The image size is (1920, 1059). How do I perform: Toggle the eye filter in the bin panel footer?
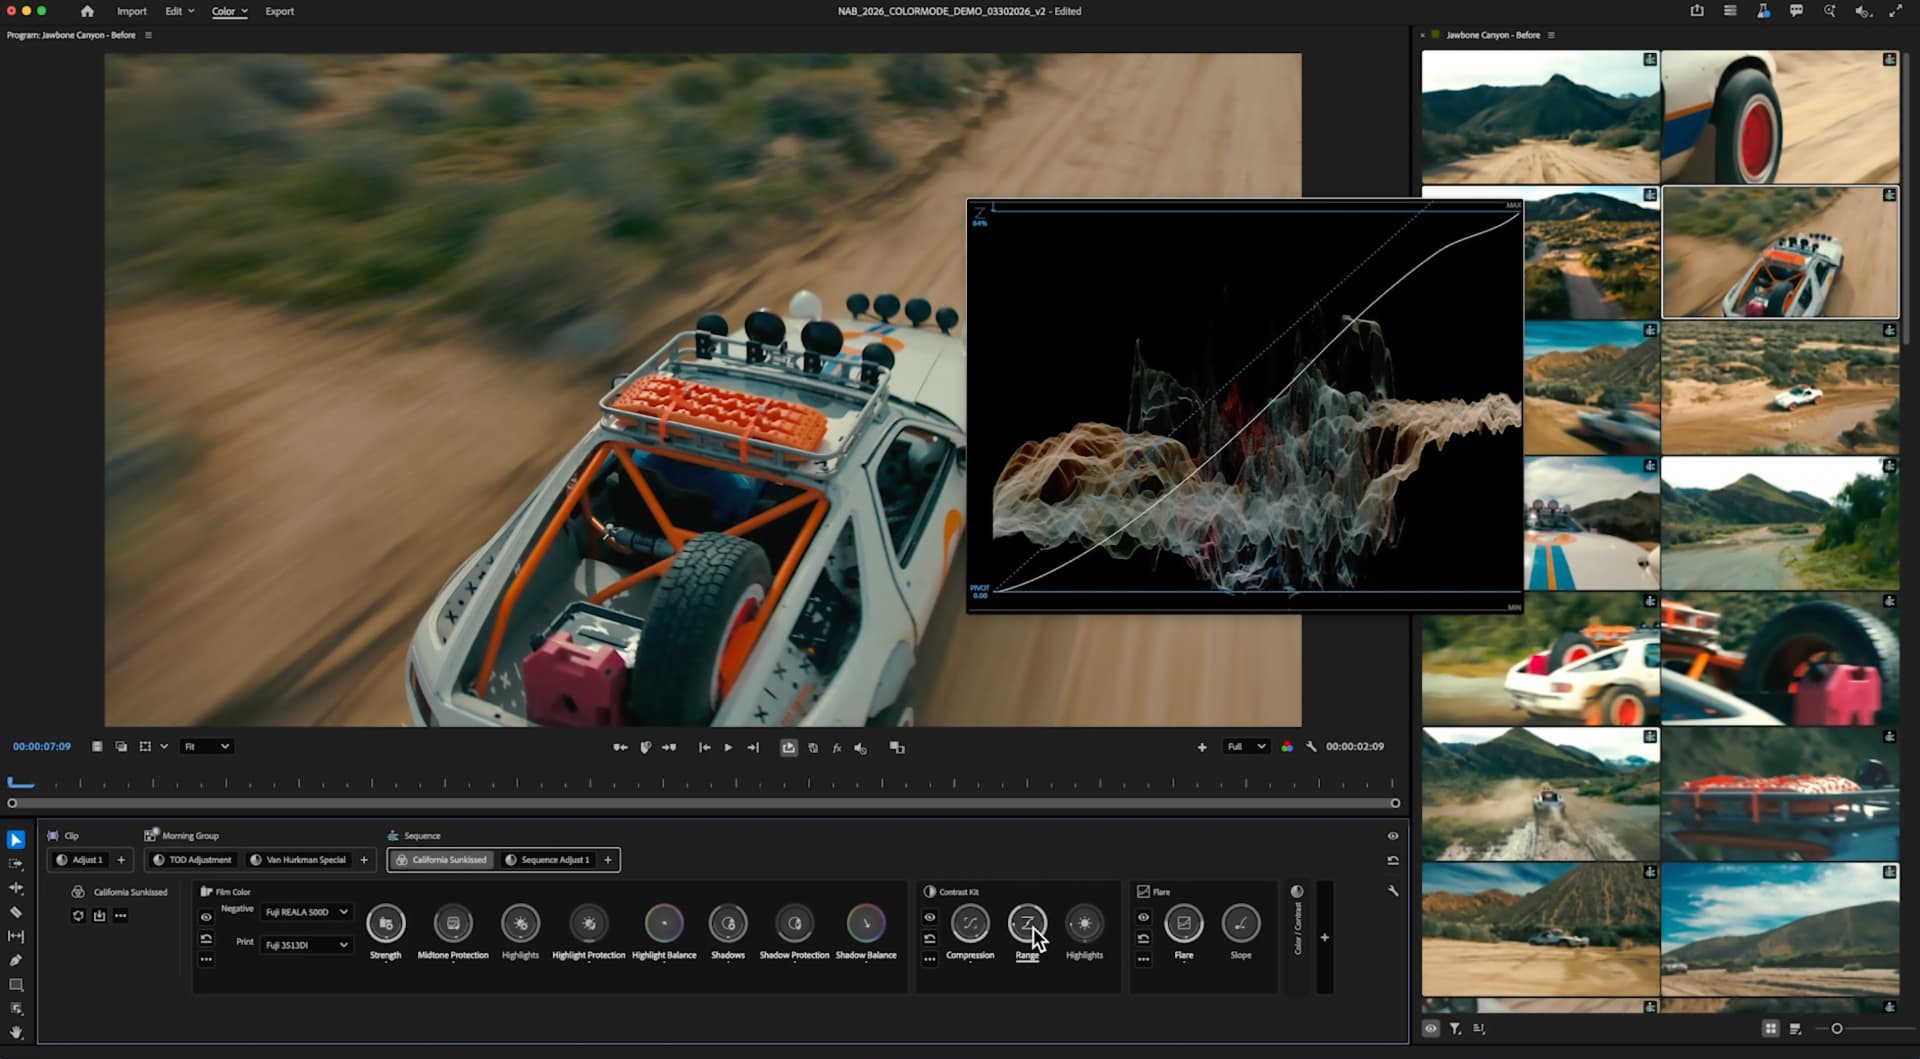[1430, 1028]
